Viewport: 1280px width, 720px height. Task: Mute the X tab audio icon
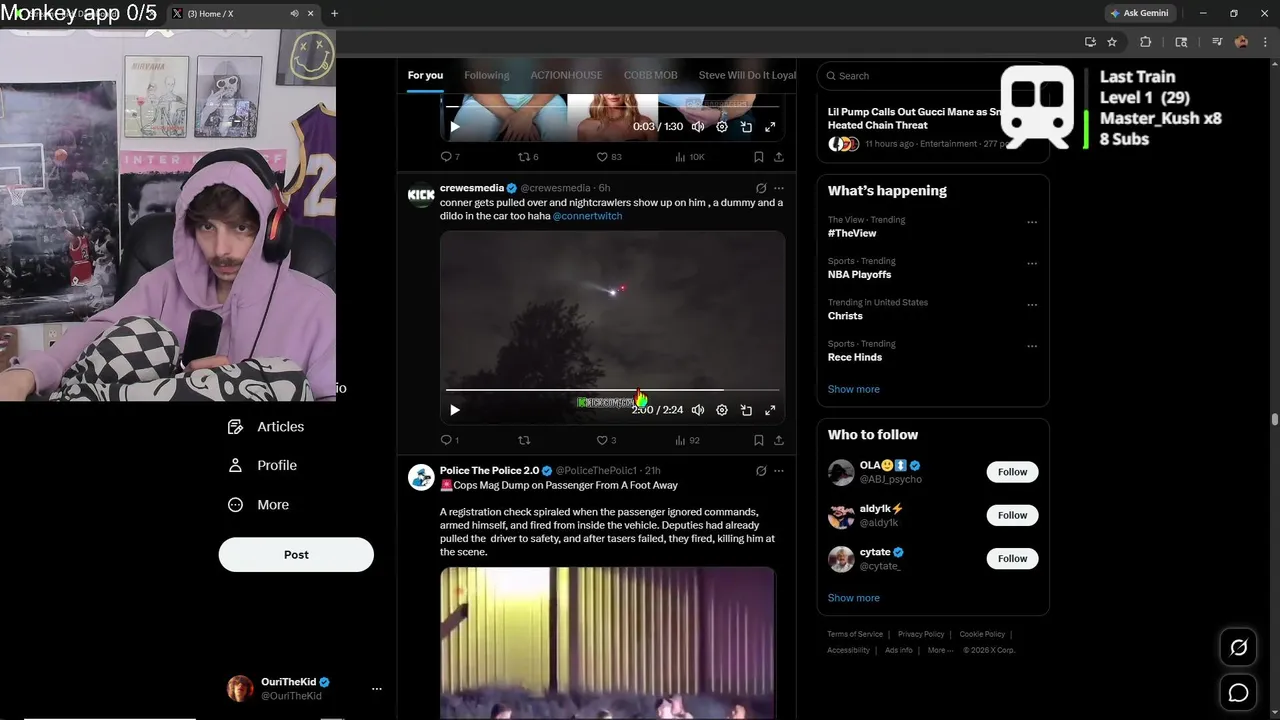click(x=294, y=13)
